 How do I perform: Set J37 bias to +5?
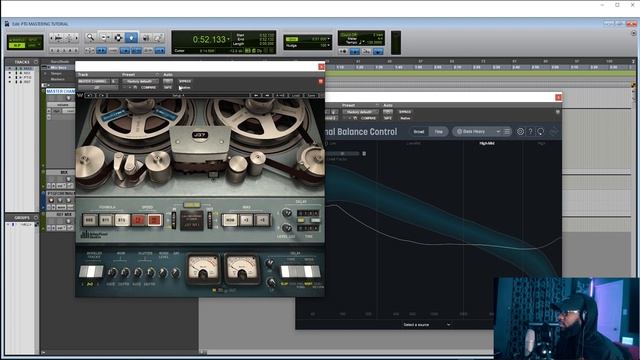(x=262, y=220)
